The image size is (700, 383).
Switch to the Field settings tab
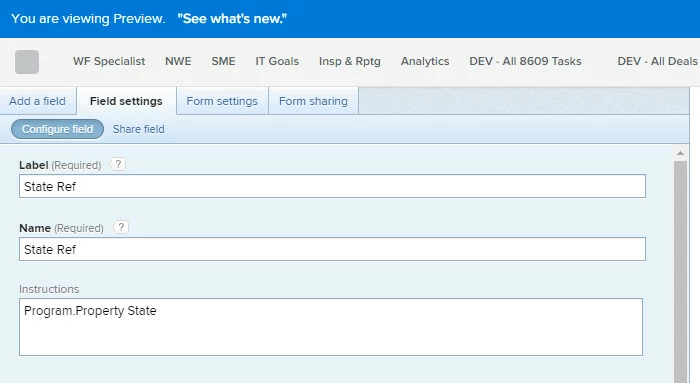coord(126,101)
